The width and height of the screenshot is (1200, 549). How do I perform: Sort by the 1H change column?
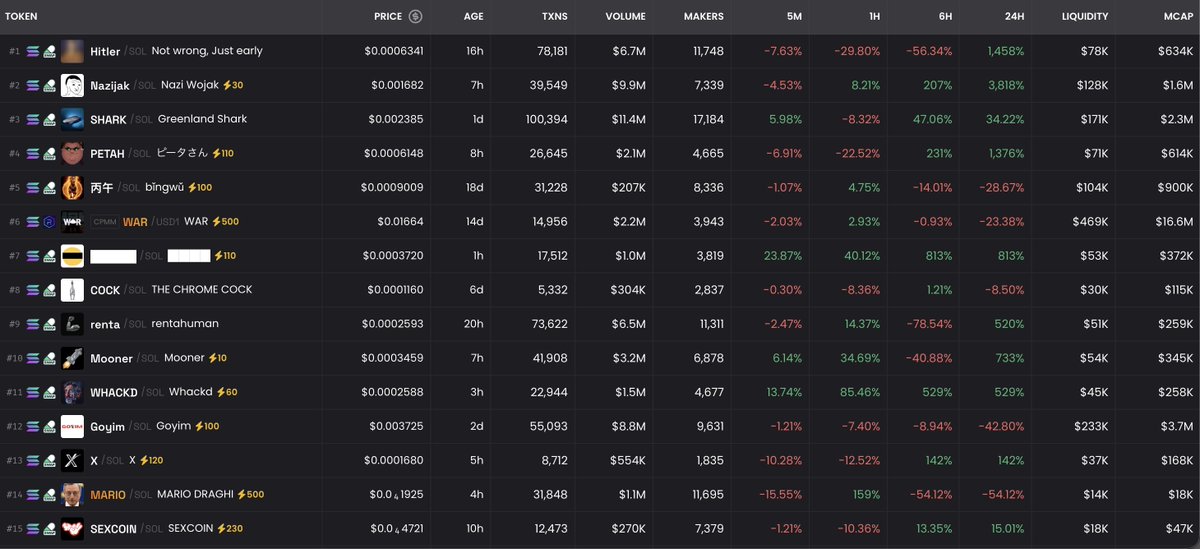tap(873, 16)
